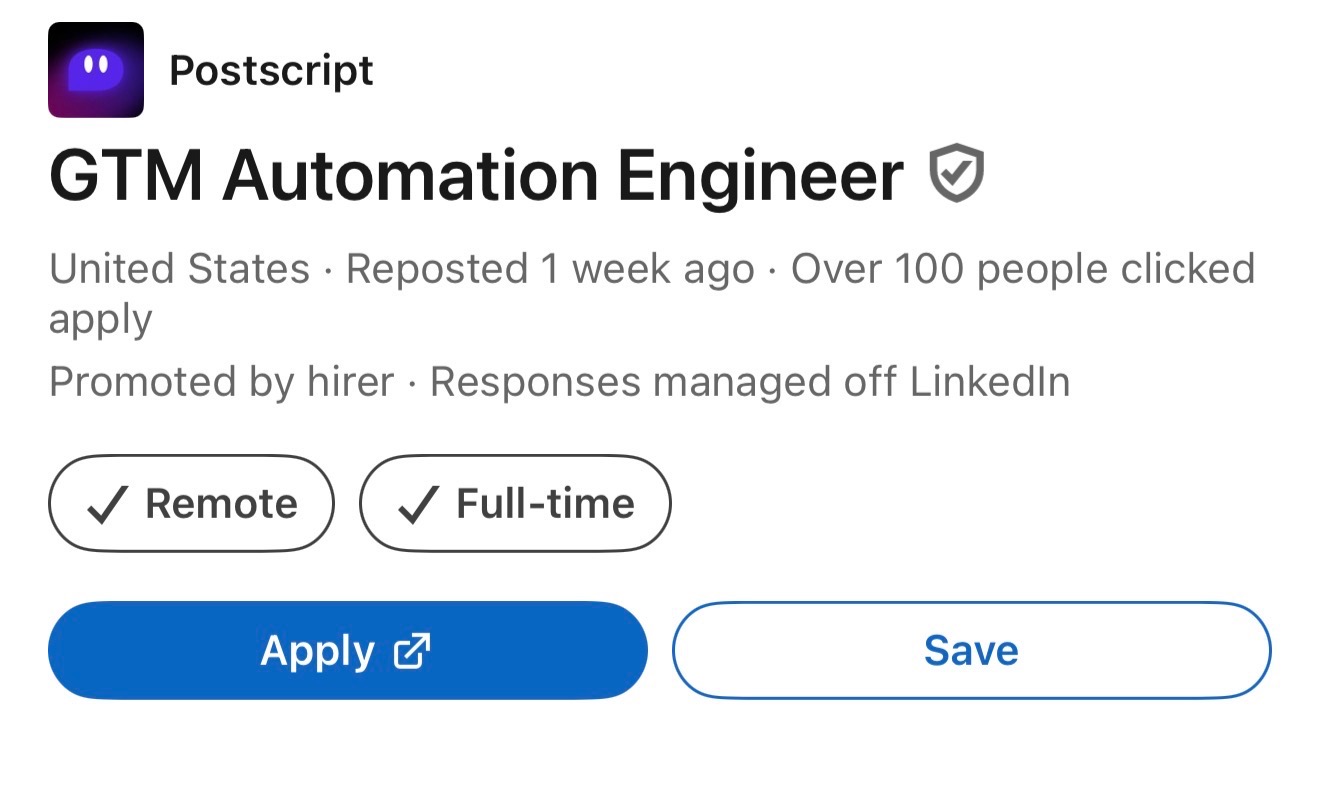Click the verified shield badge
The image size is (1320, 787).
[x=957, y=174]
